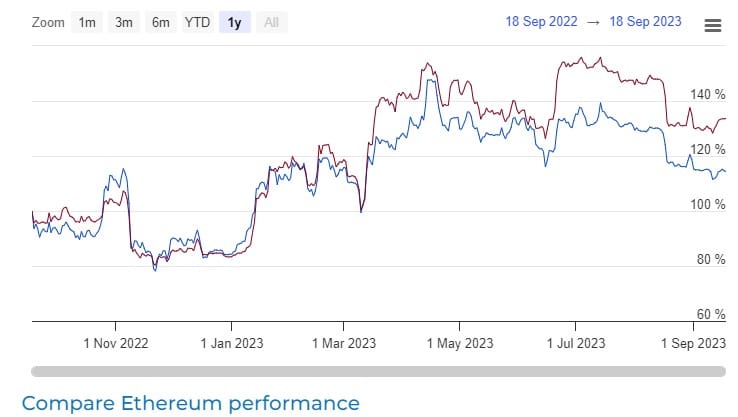Viewport: 738px width, 417px height.
Task: Click the horizontal chart scrollbar
Action: tap(378, 371)
